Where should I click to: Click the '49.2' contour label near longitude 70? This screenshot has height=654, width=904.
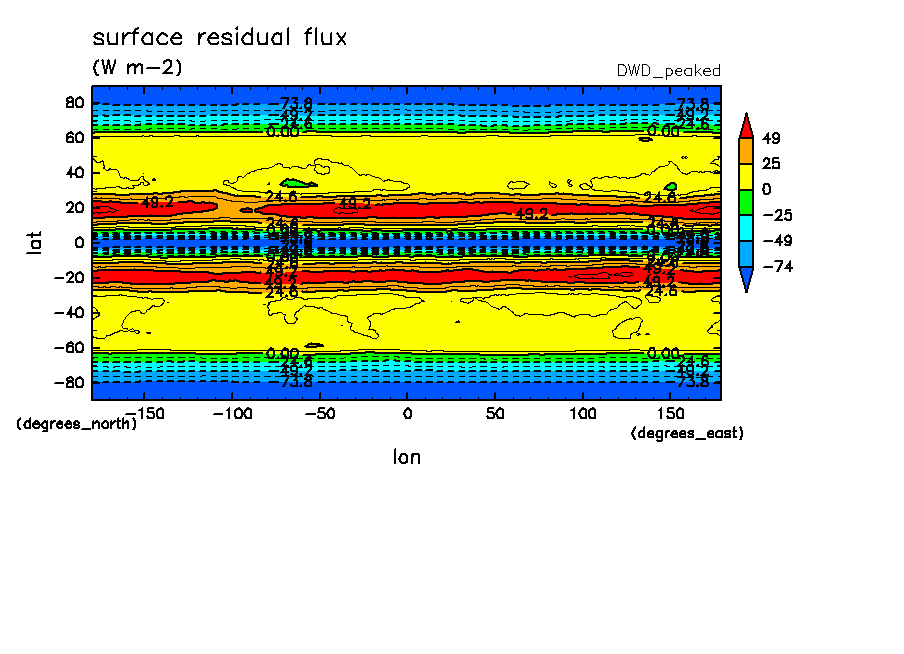(x=532, y=214)
